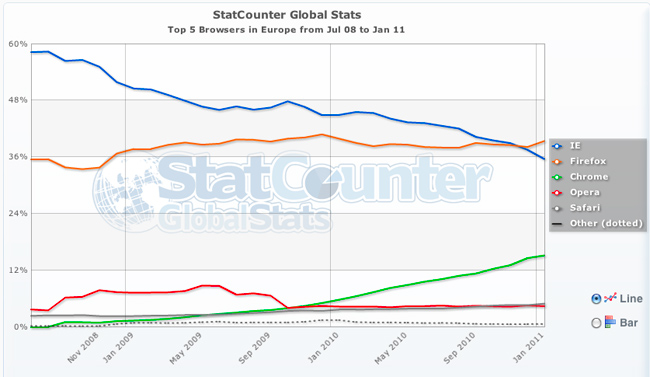This screenshot has width=650, height=377.
Task: Click the Jan 2010 x-axis label
Action: 323,348
